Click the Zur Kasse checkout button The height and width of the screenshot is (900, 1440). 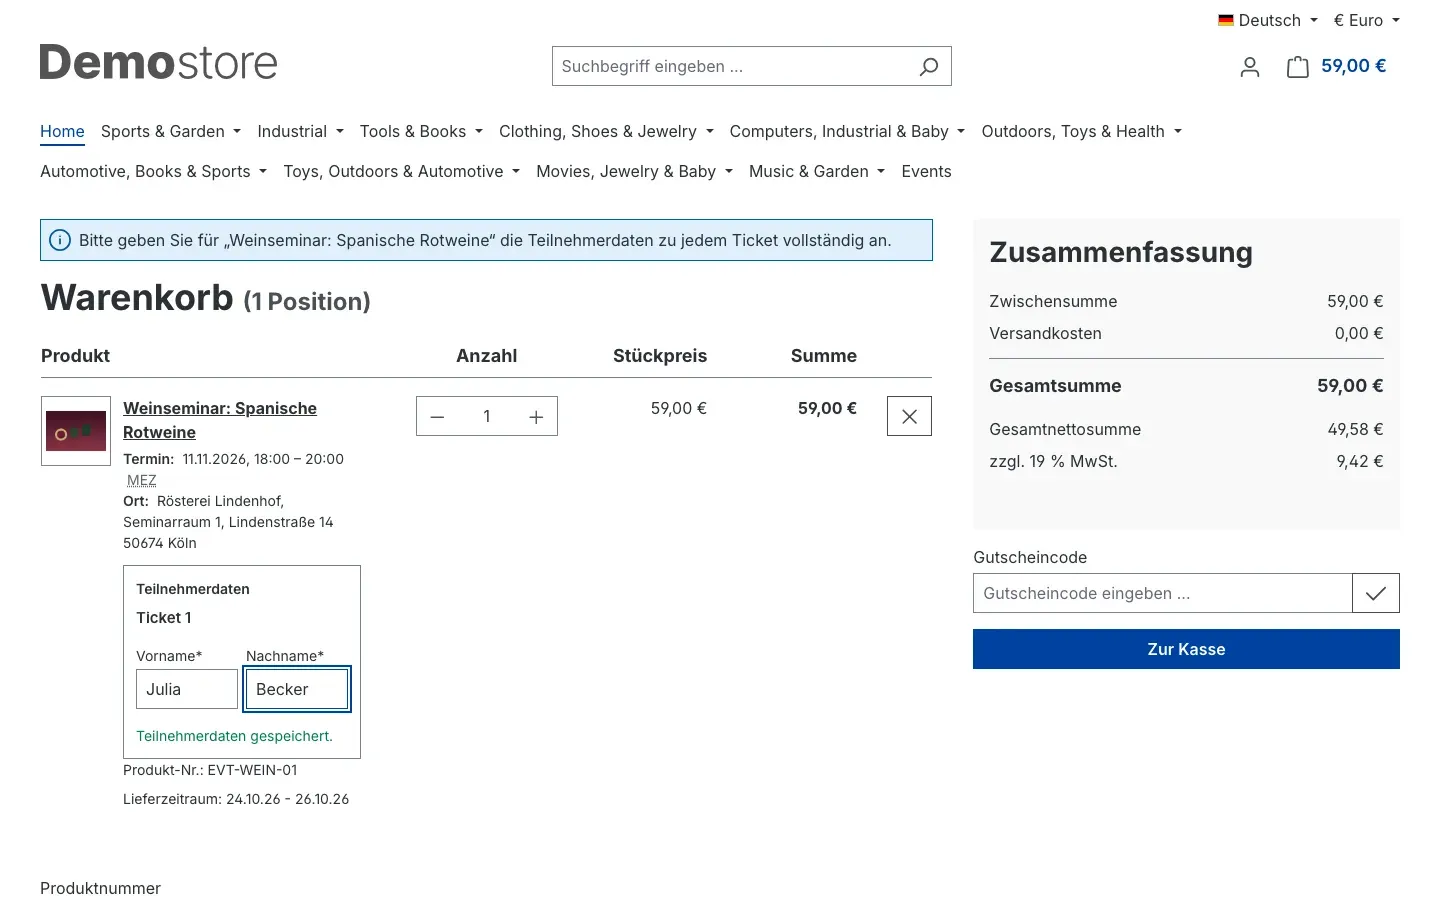click(x=1186, y=649)
